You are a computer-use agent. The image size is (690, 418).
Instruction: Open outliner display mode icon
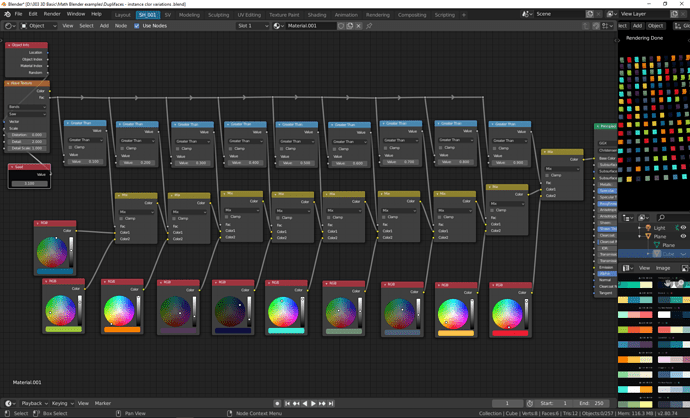[x=644, y=218]
